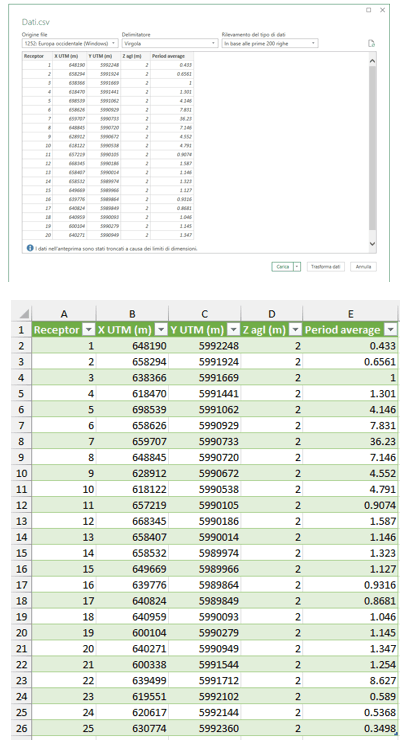Viewport: 409px width, 743px height.
Task: Click the Trasforma dati button
Action: coord(326,267)
